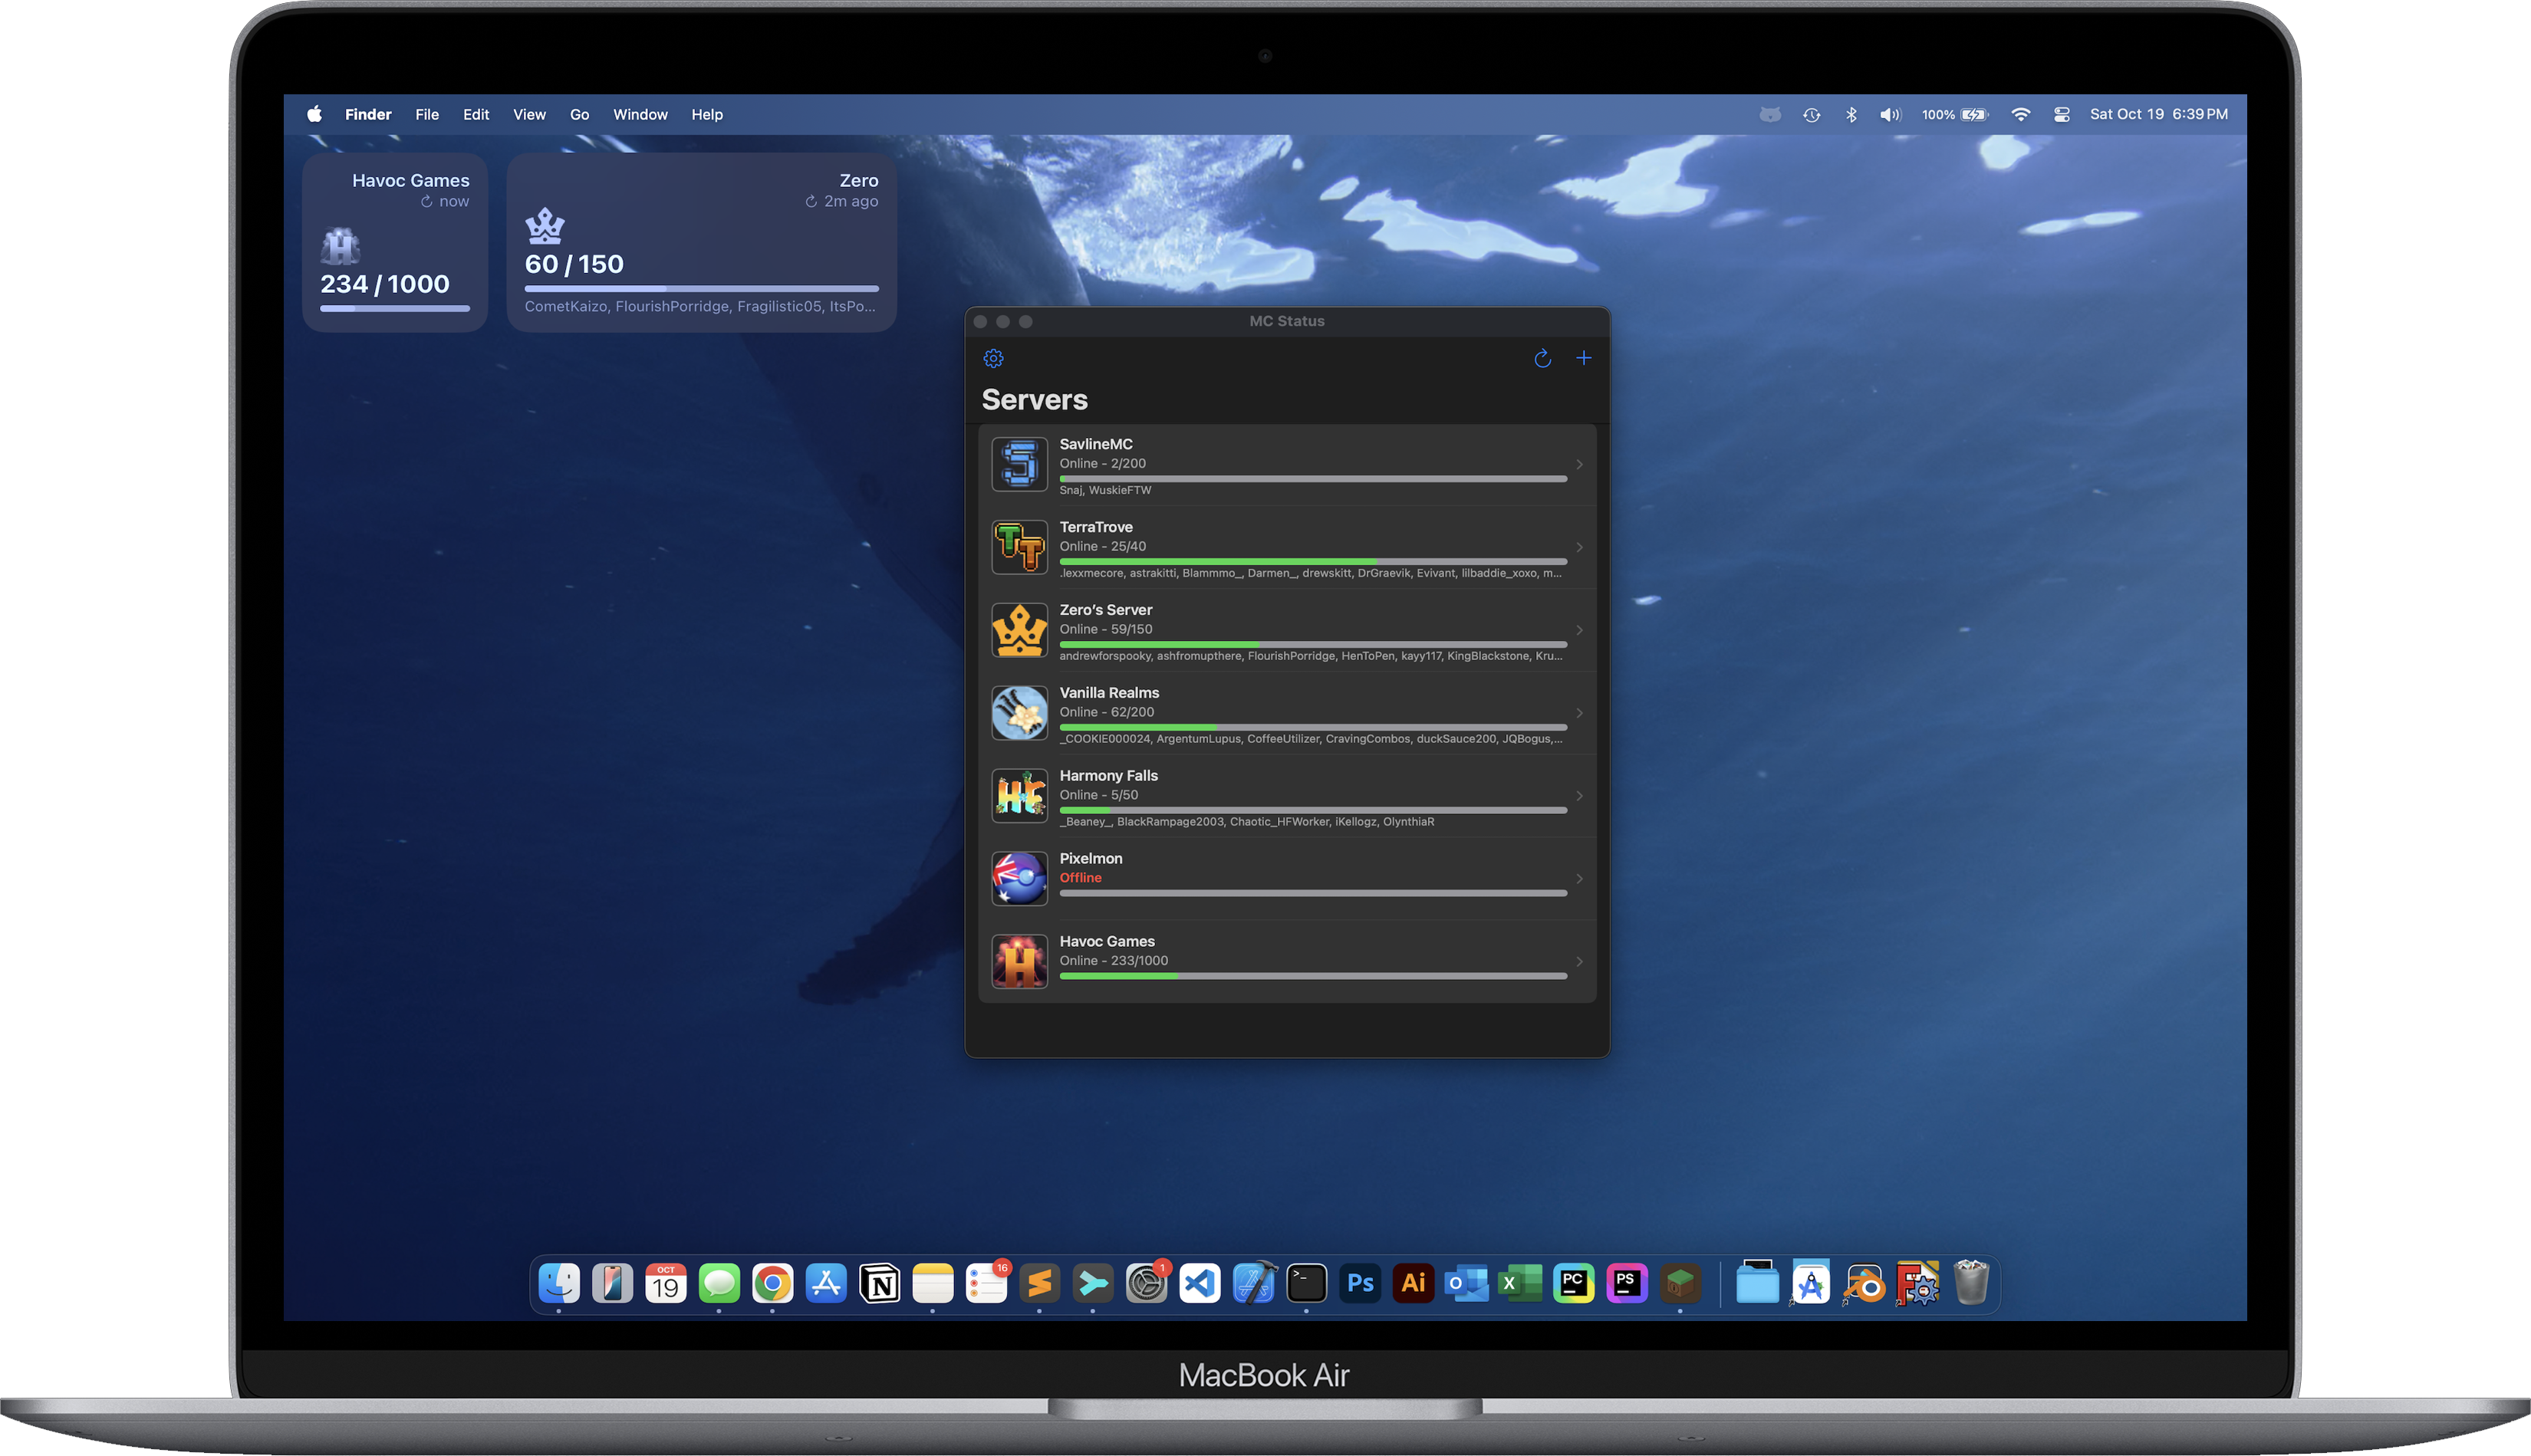Viewport: 2531px width, 1456px height.
Task: Open the Window menu
Action: click(x=640, y=114)
